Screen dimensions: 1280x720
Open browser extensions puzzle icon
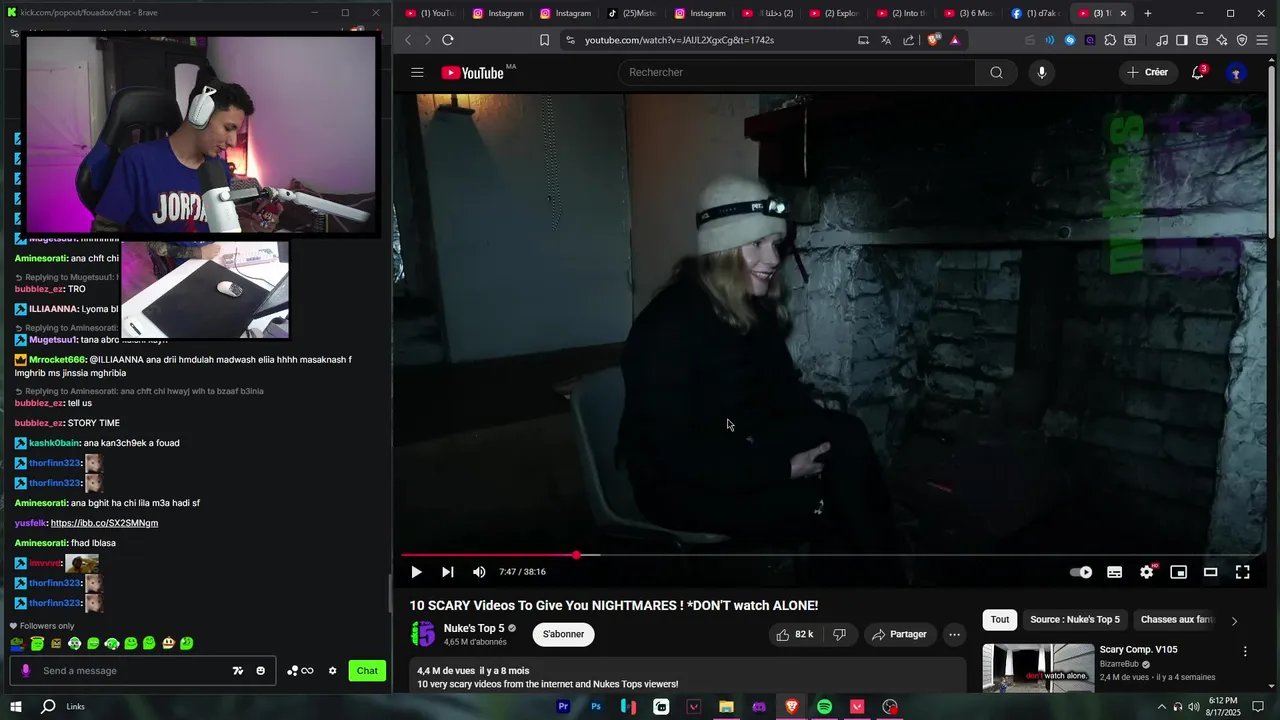point(1110,40)
